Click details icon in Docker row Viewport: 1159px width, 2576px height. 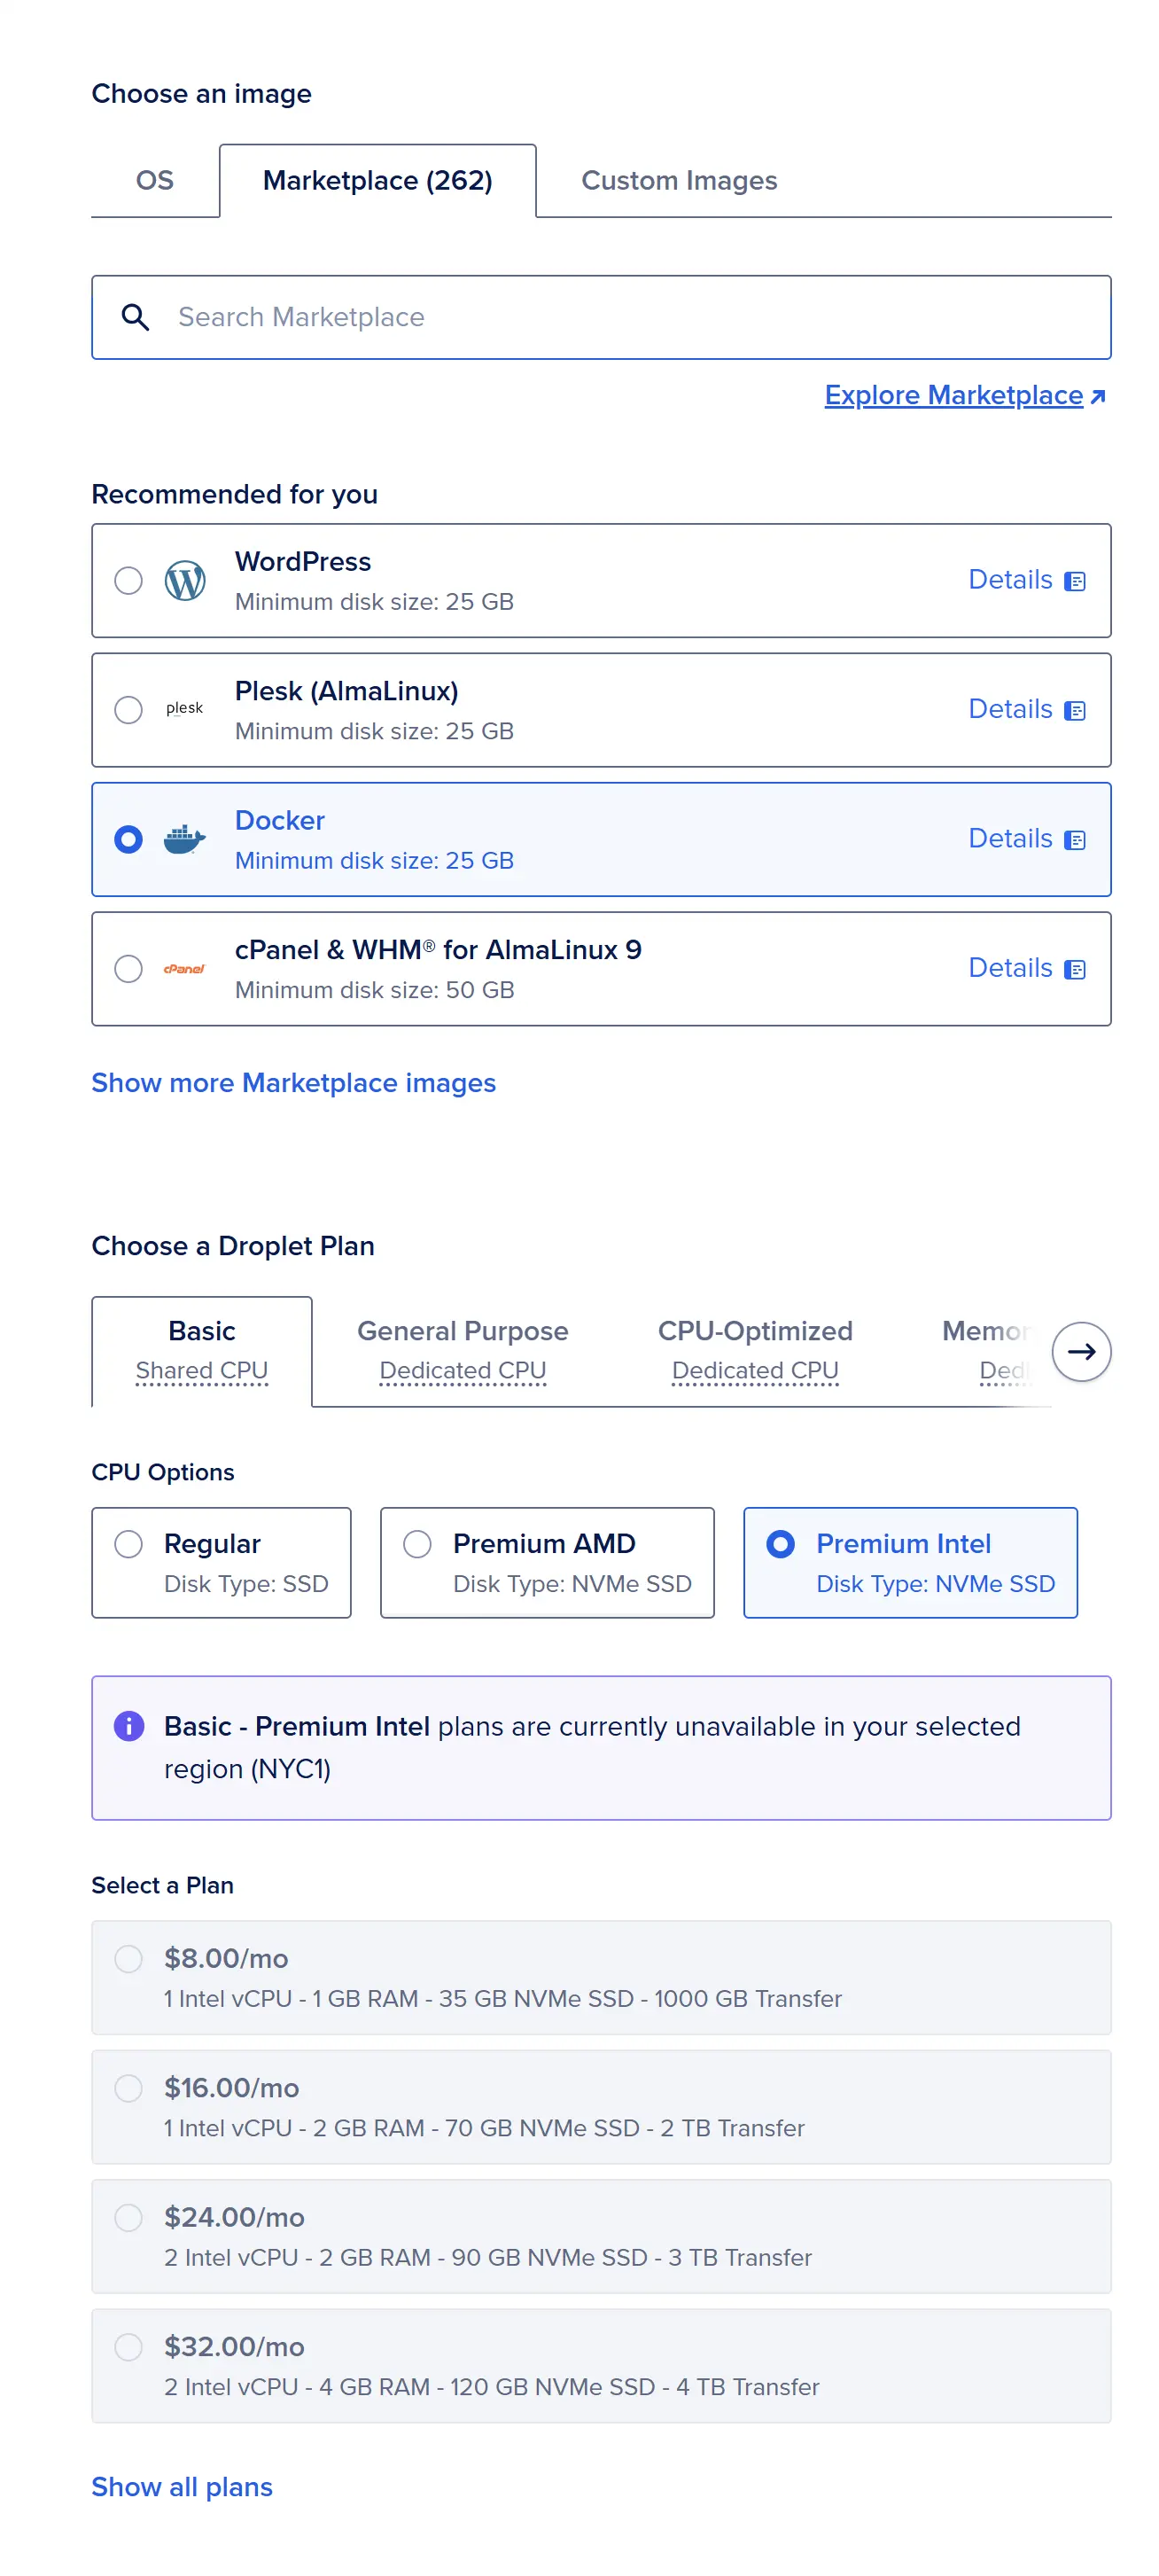pyautogui.click(x=1074, y=840)
